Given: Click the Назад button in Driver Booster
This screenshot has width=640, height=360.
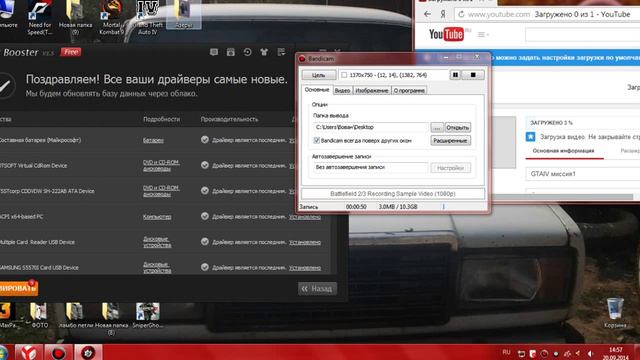Looking at the screenshot, I should (318, 289).
